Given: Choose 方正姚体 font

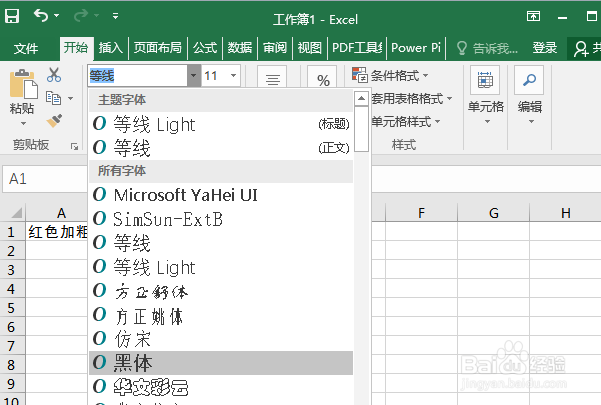Looking at the screenshot, I should click(221, 315).
